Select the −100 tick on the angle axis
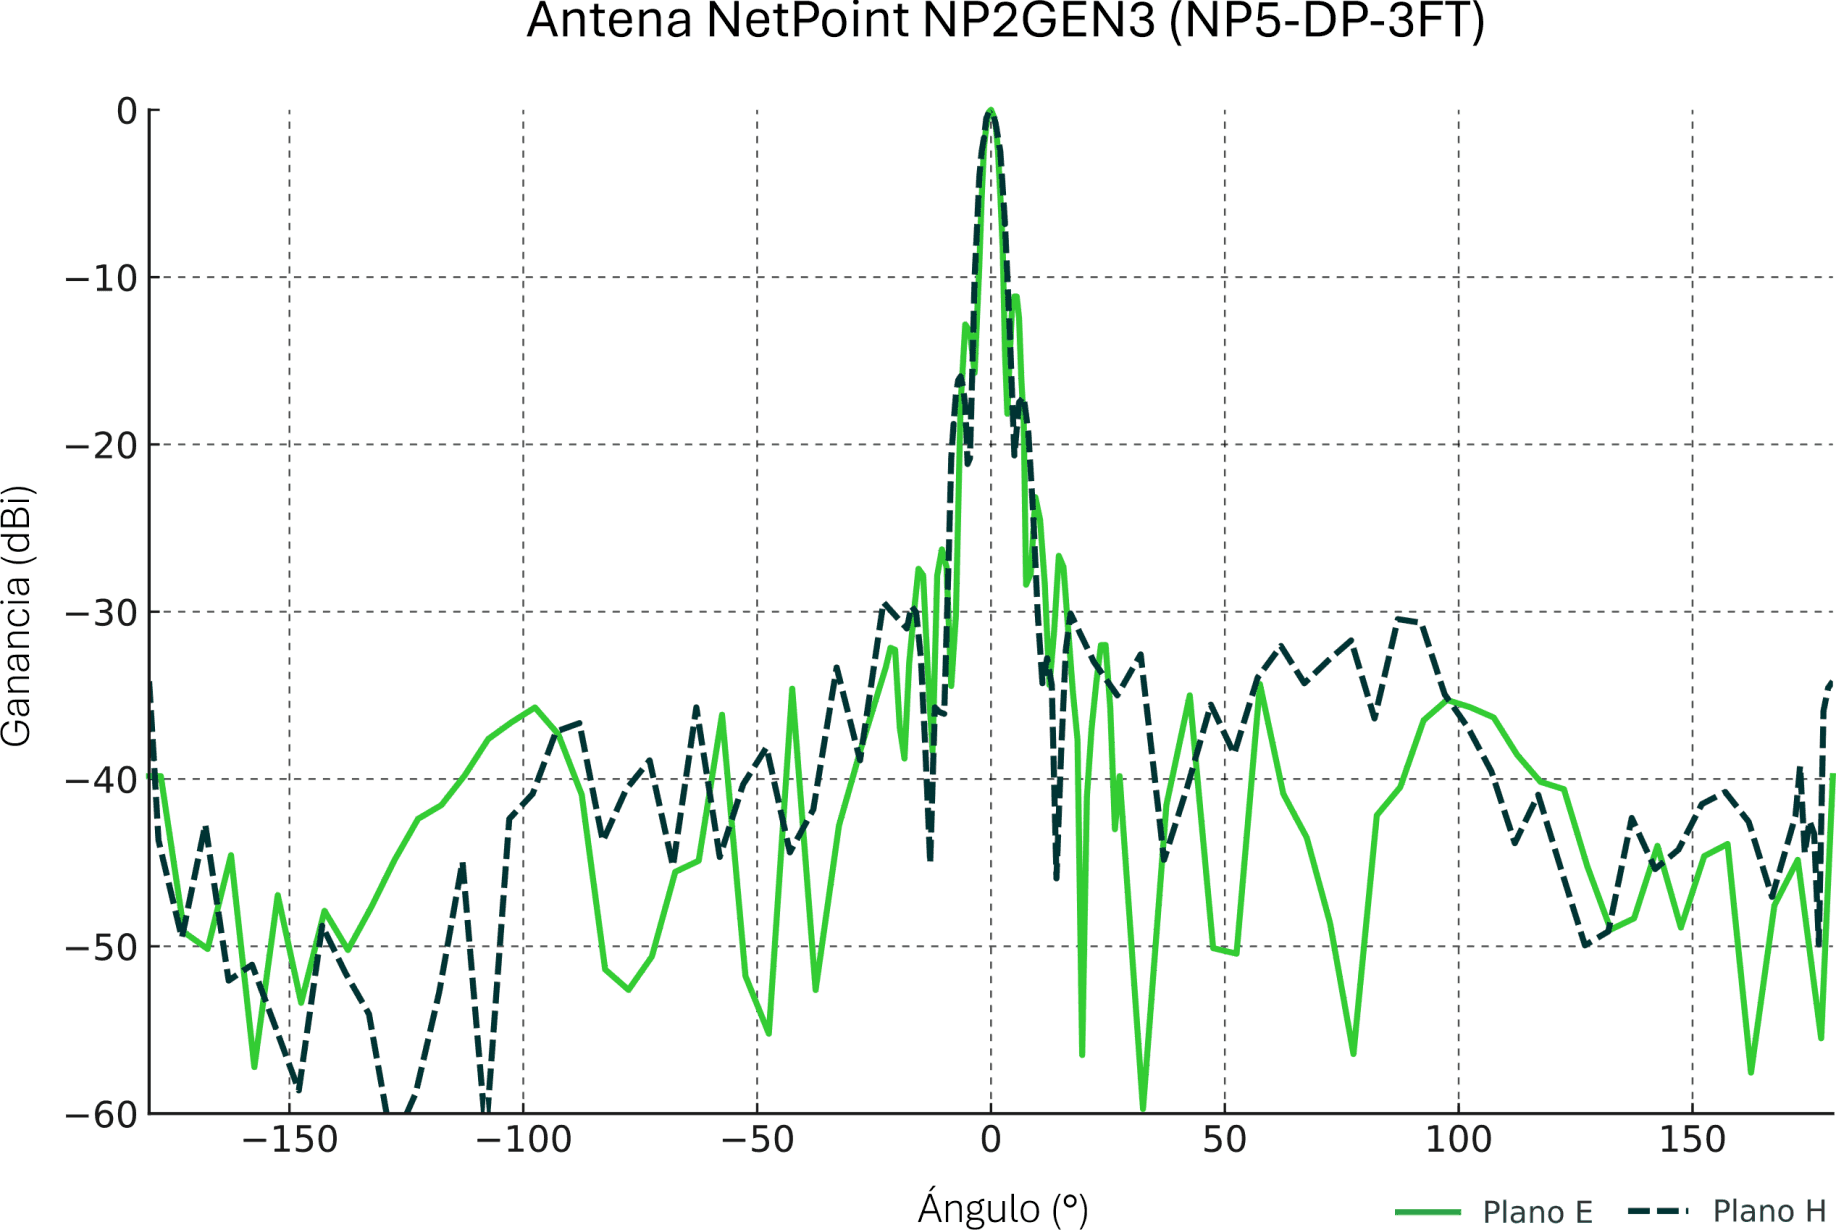This screenshot has width=1836, height=1230. [523, 1140]
